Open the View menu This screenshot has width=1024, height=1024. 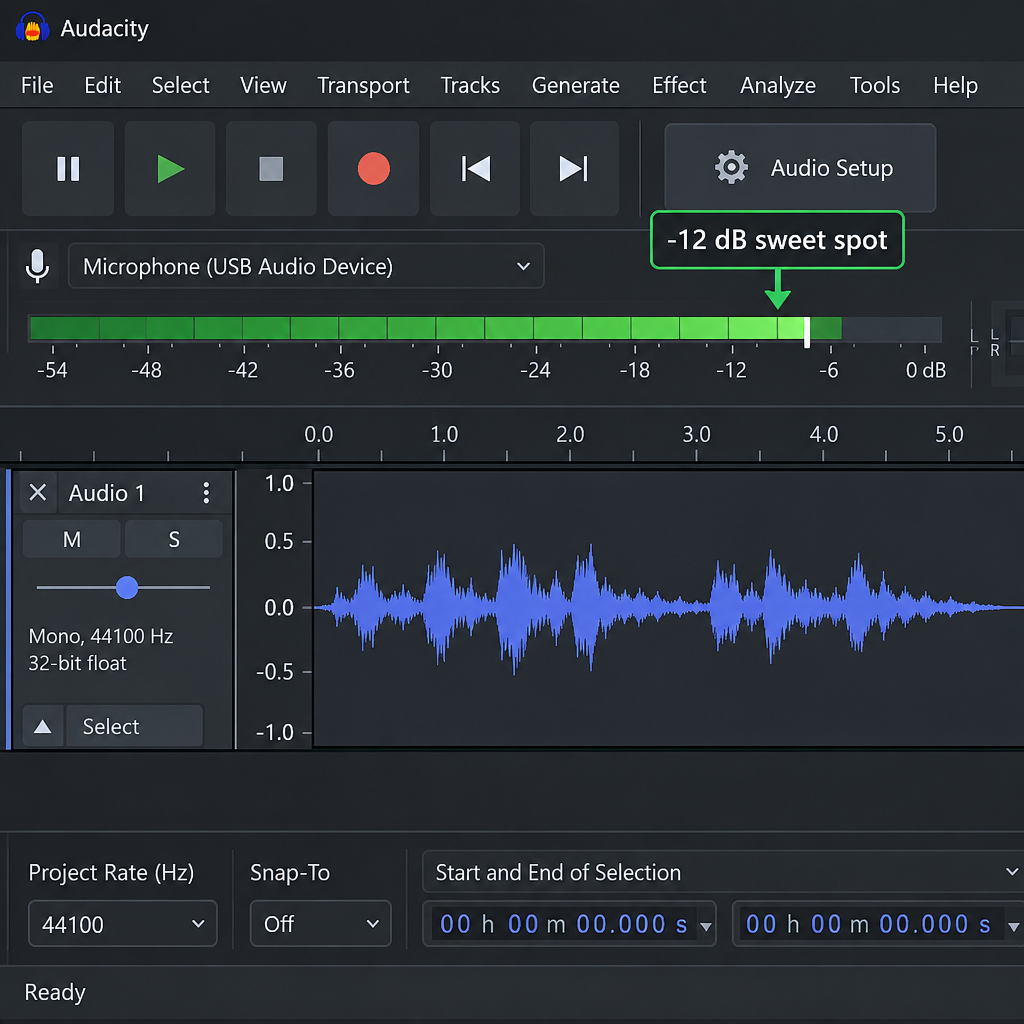click(263, 85)
